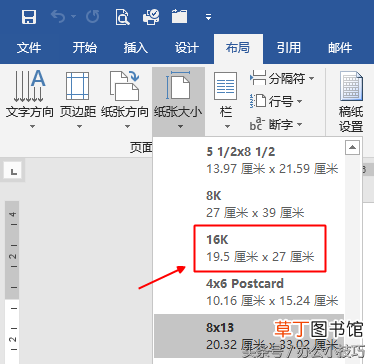Click the vertical ruler on left edge
374x364 pixels.
point(12,282)
